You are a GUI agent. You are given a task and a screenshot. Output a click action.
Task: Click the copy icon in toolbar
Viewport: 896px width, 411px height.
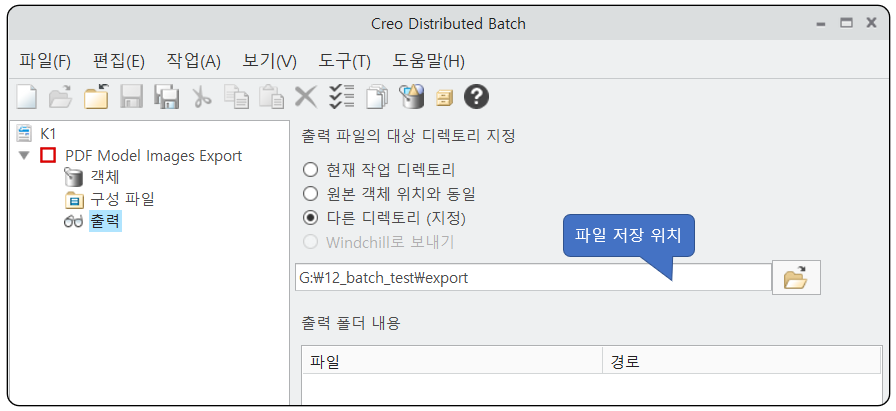point(236,97)
